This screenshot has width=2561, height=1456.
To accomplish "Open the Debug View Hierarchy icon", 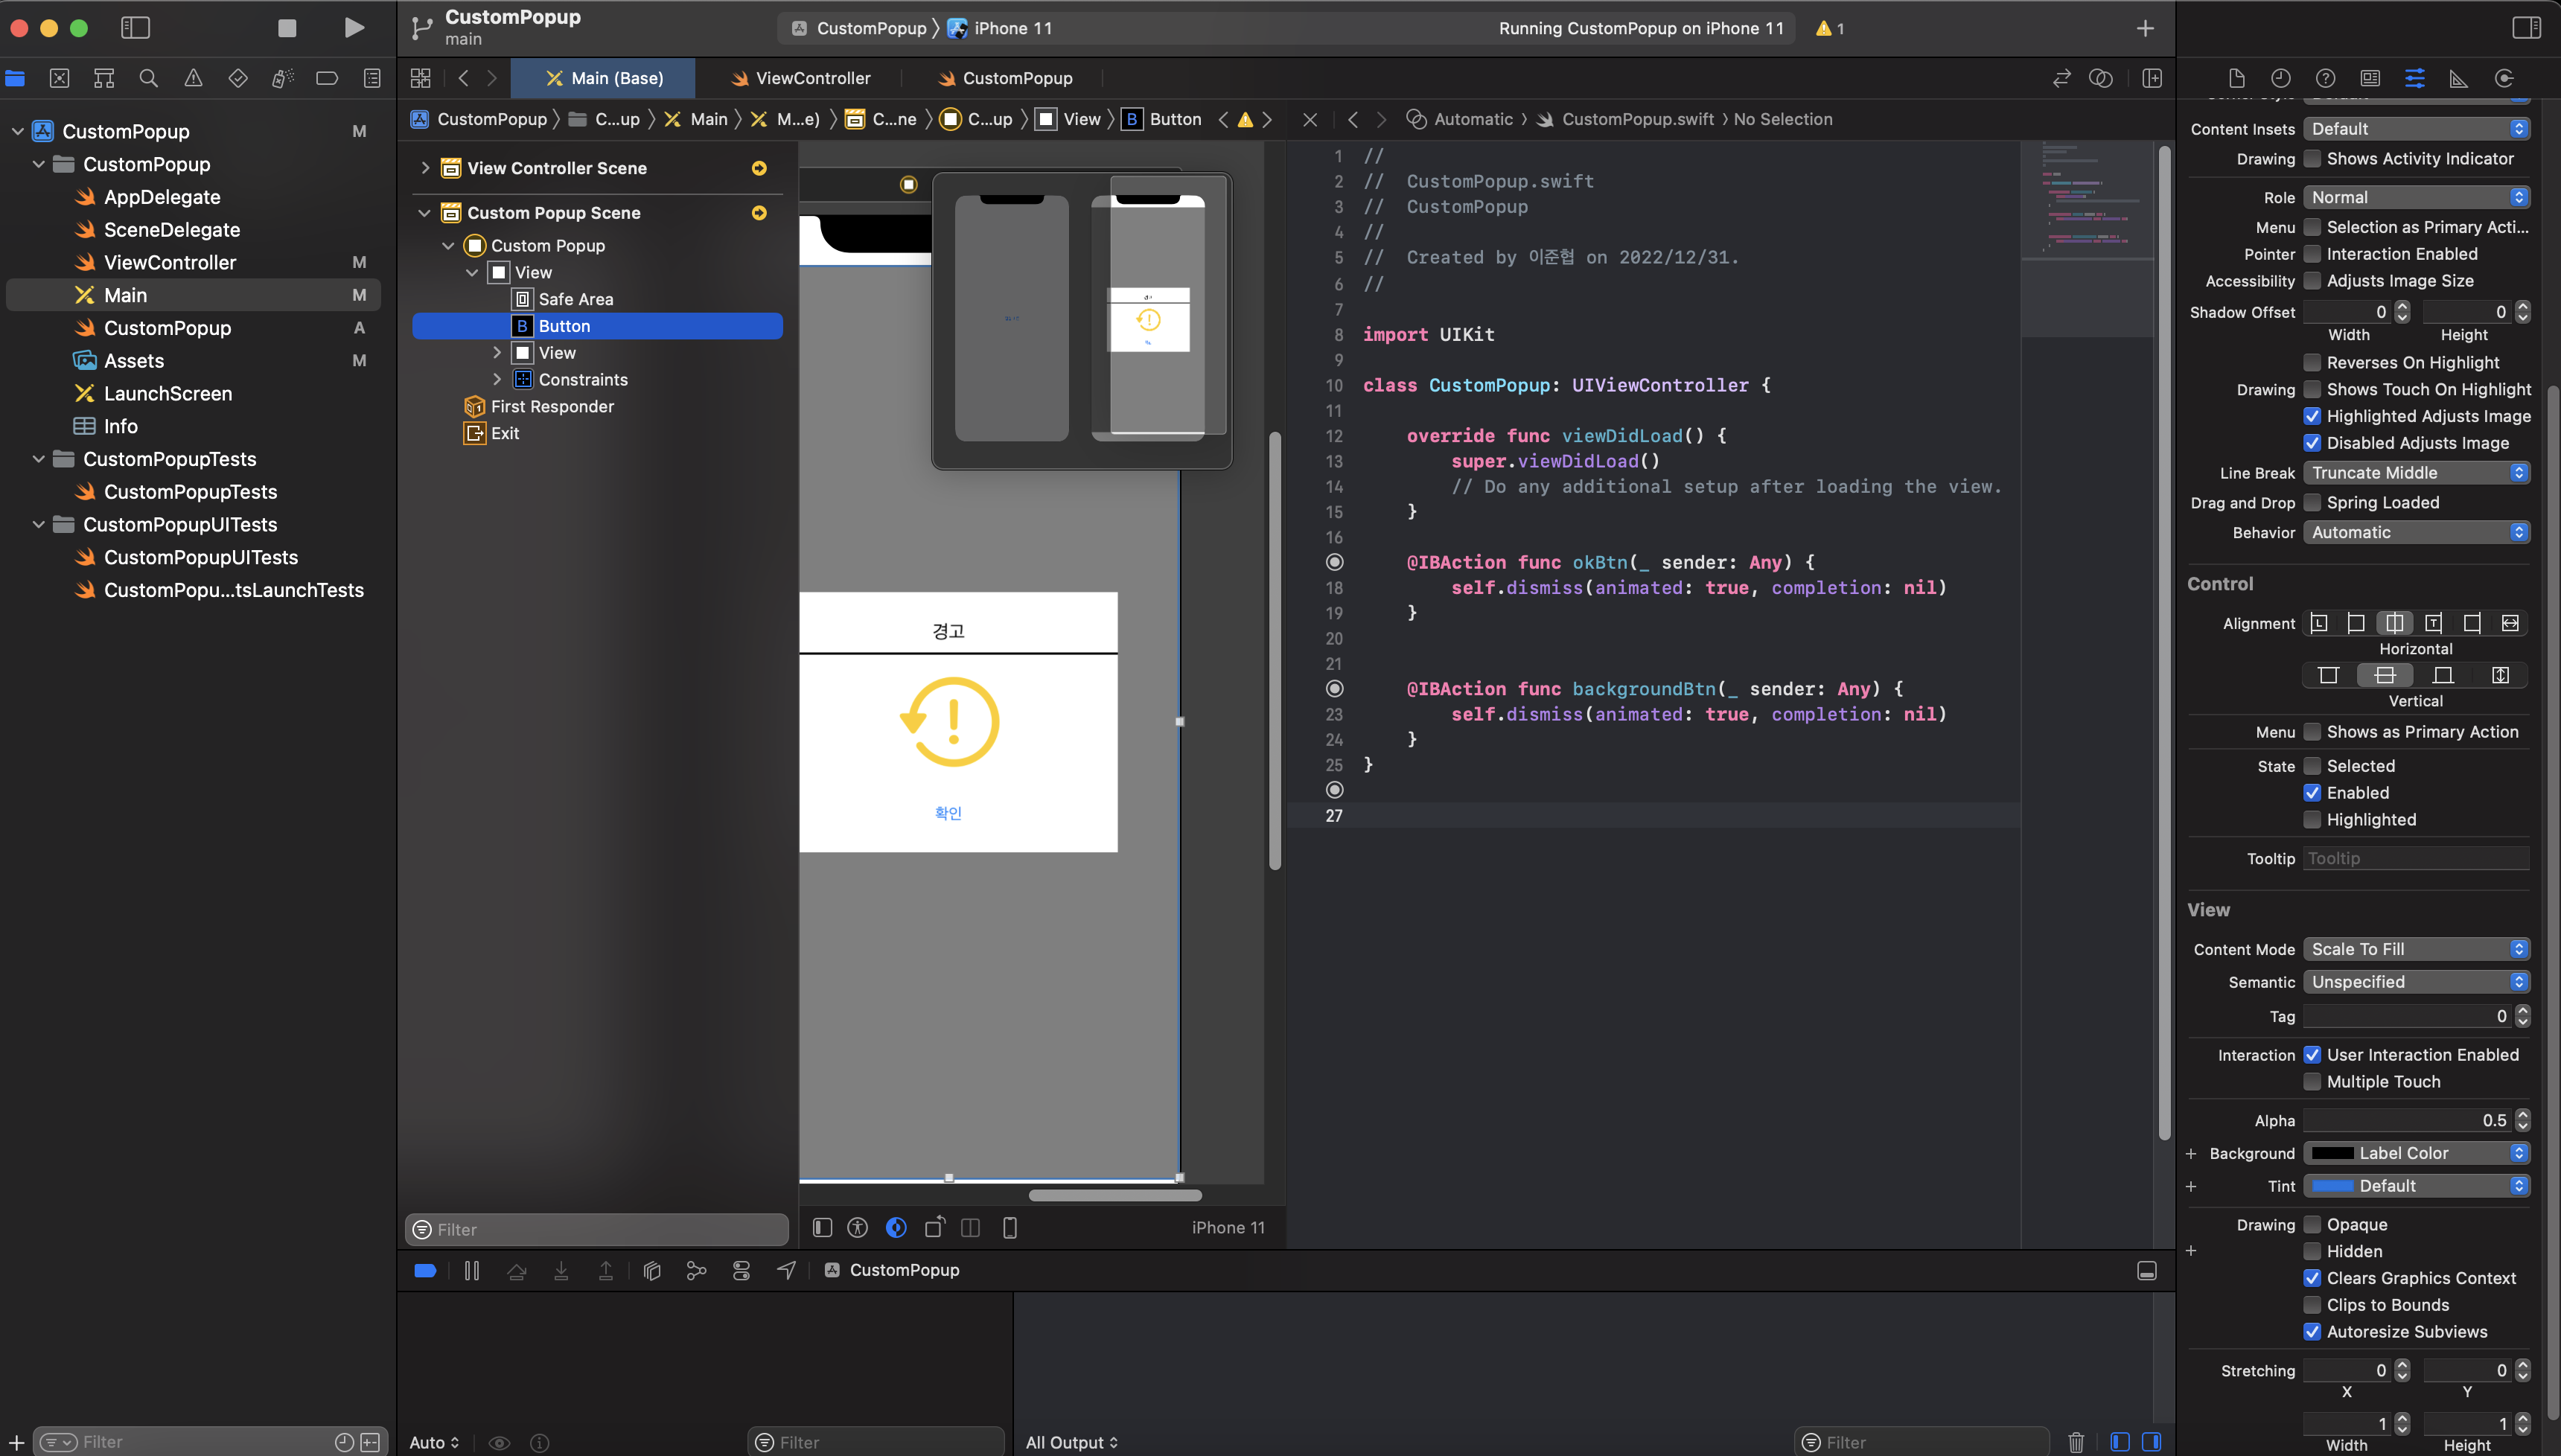I will click(652, 1270).
